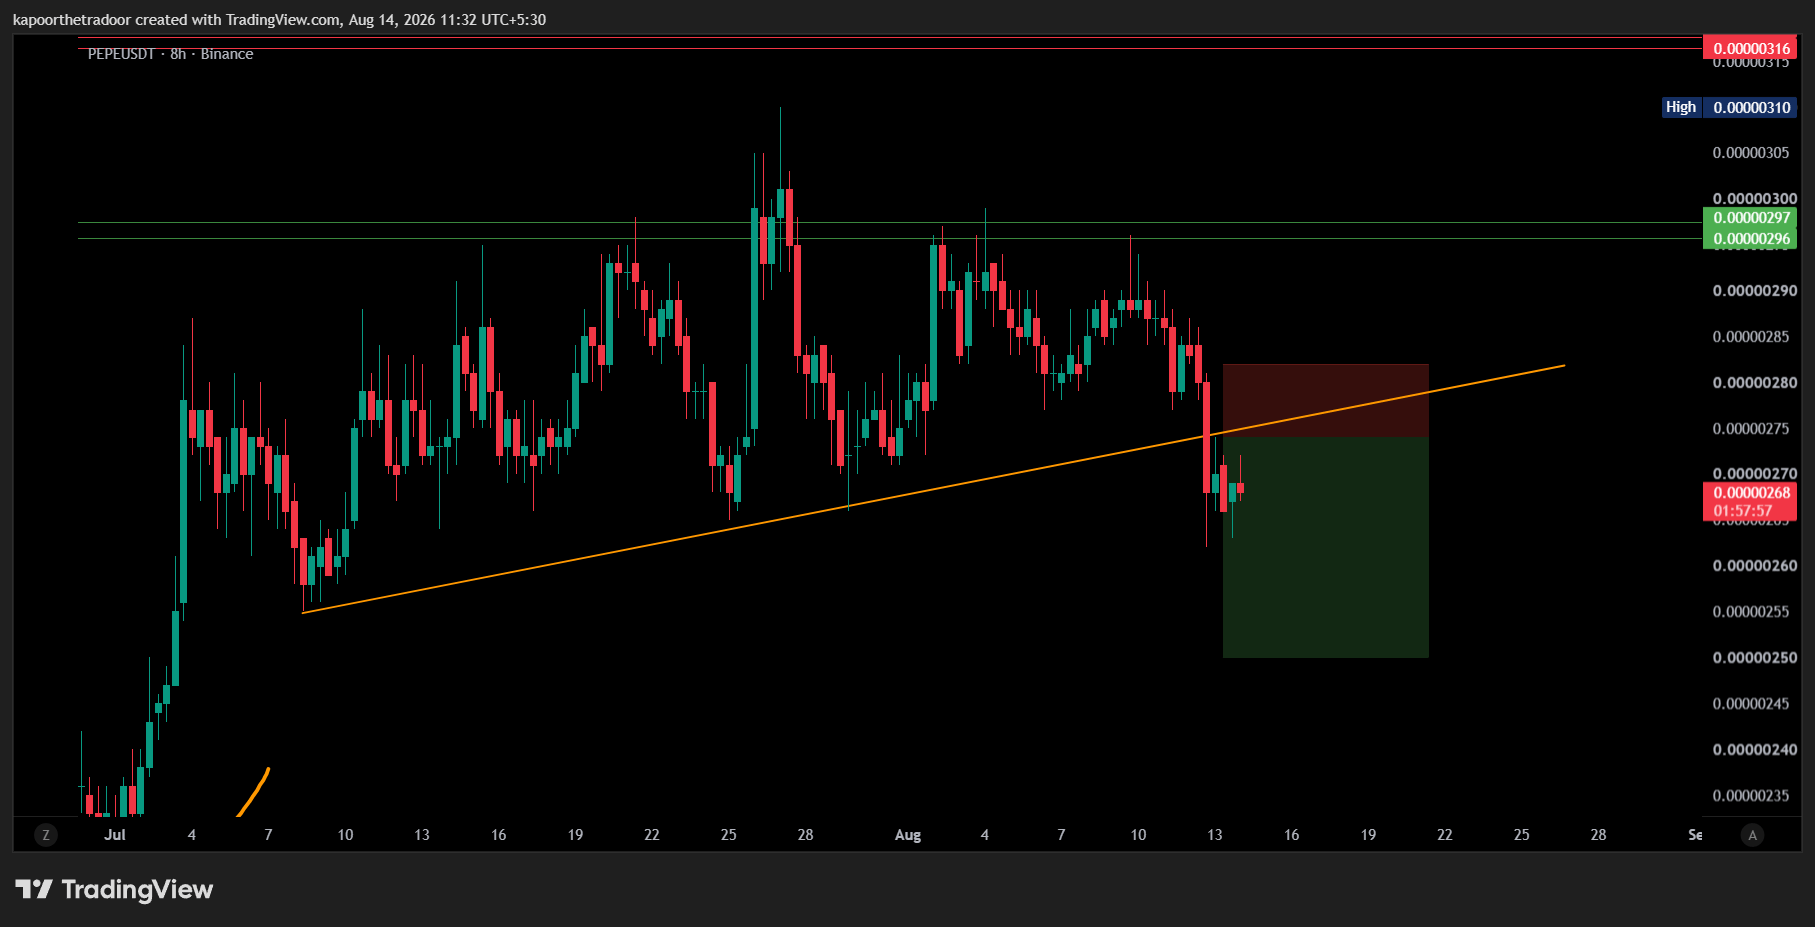Select the red horizontal line at 0.00000316
1815x927 pixels.
click(890, 48)
